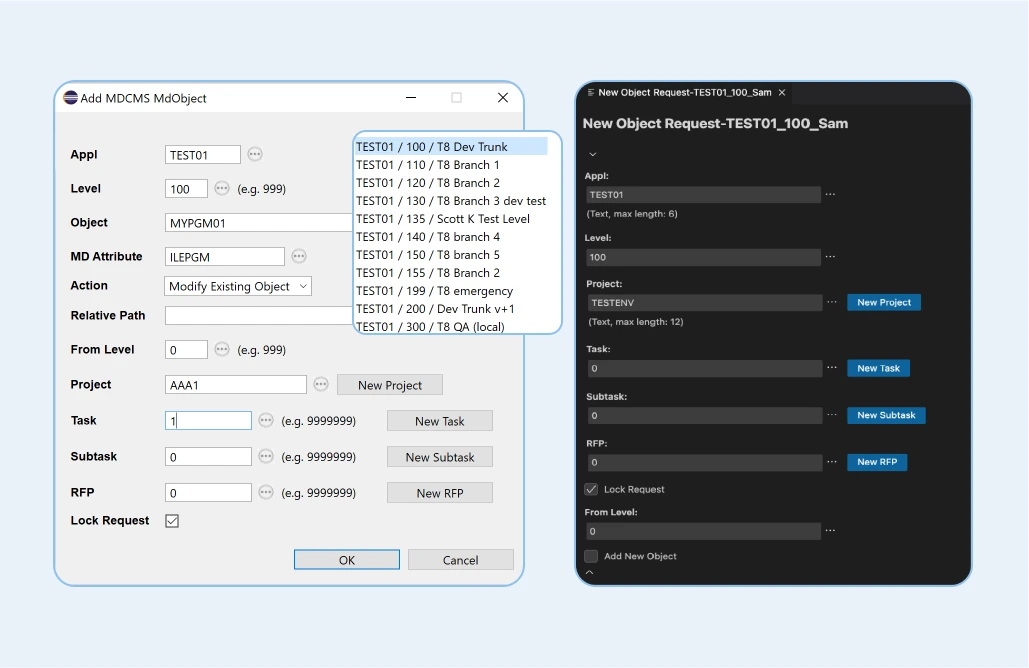Image resolution: width=1029 pixels, height=668 pixels.
Task: Click the lookup icon beside Appl TEST01 field
Action: tap(255, 154)
